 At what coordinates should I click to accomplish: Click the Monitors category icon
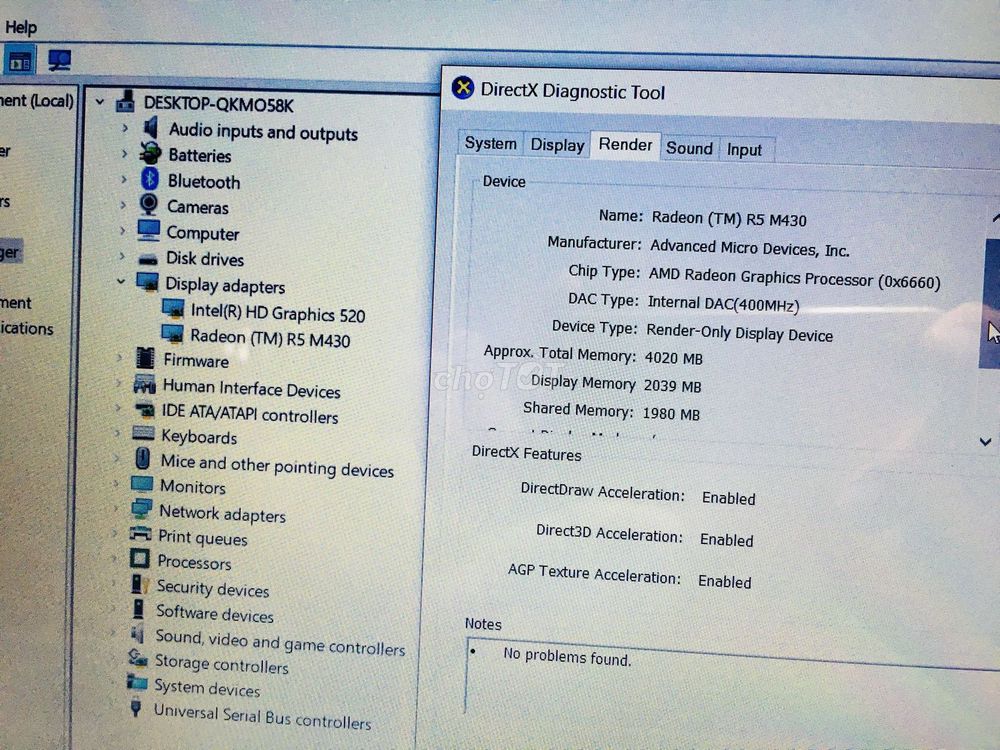point(142,483)
